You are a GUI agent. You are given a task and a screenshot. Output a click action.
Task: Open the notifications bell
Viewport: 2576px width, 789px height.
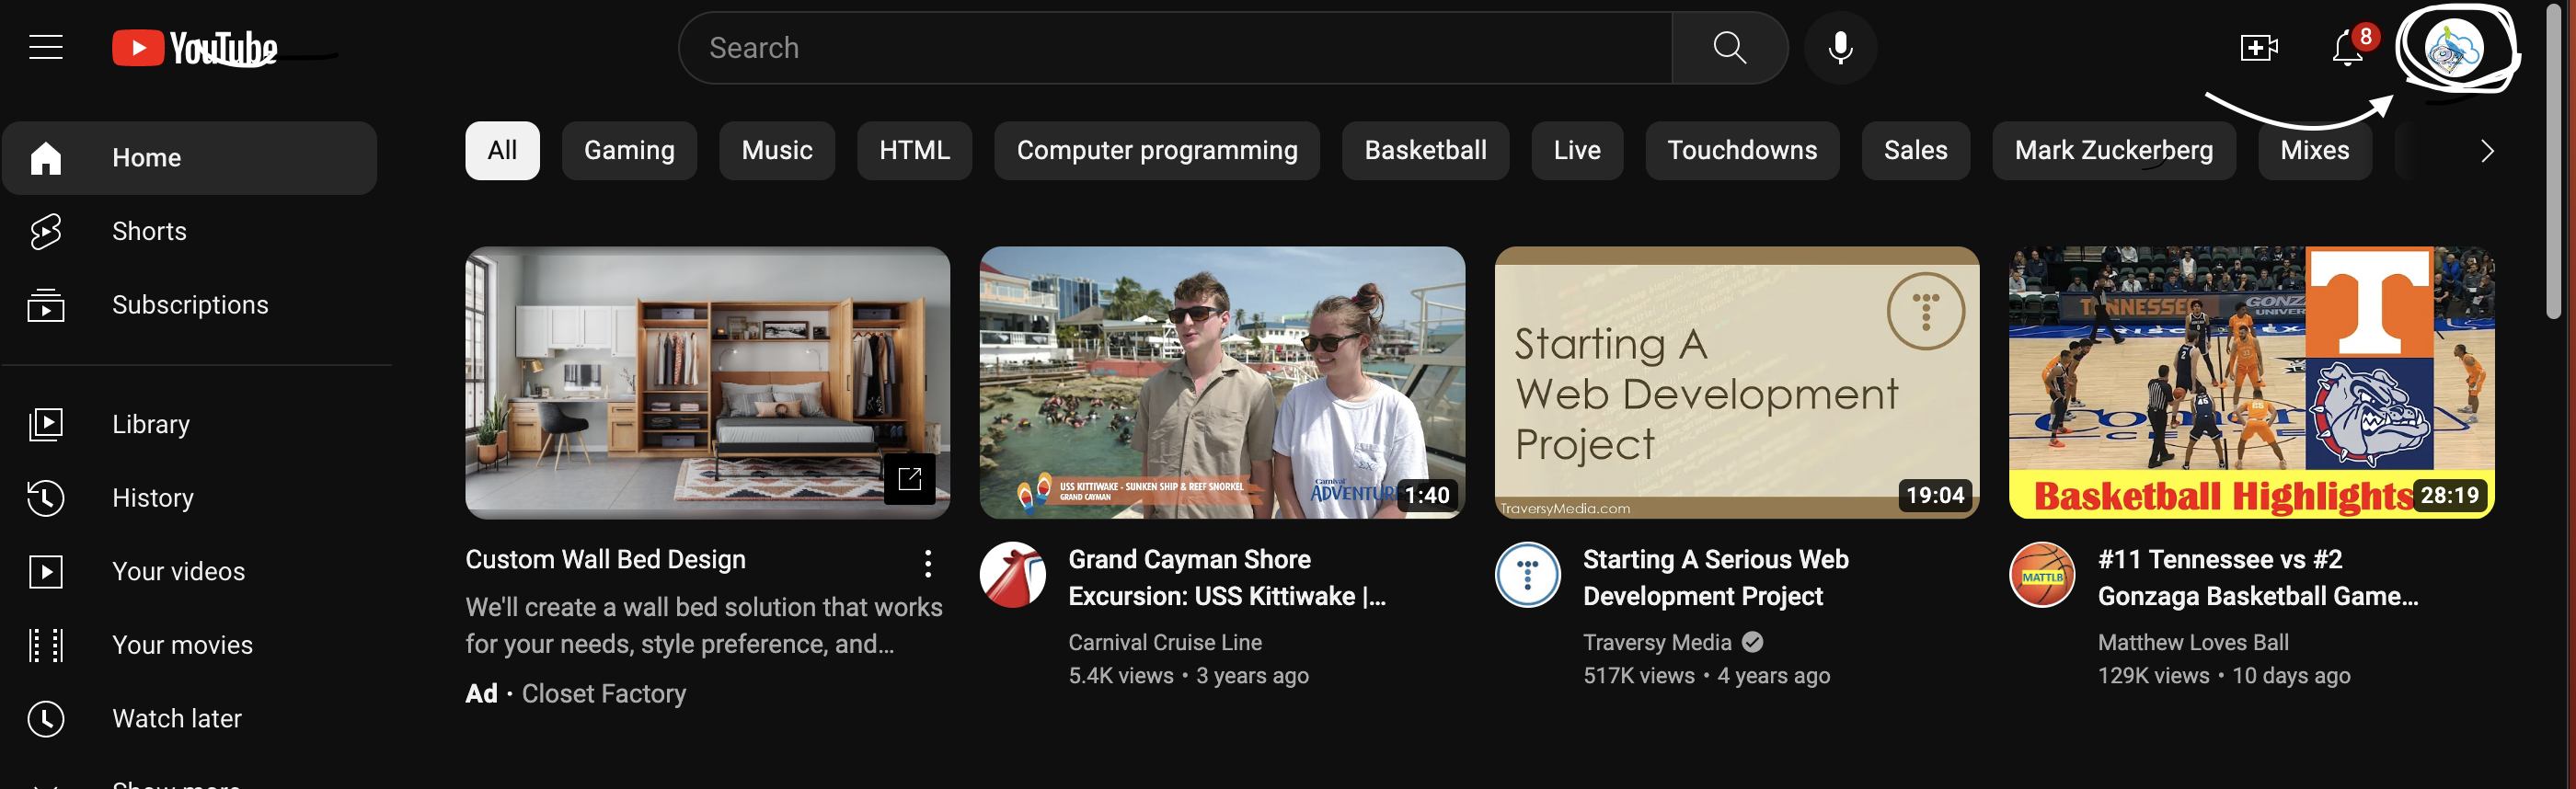click(2346, 48)
